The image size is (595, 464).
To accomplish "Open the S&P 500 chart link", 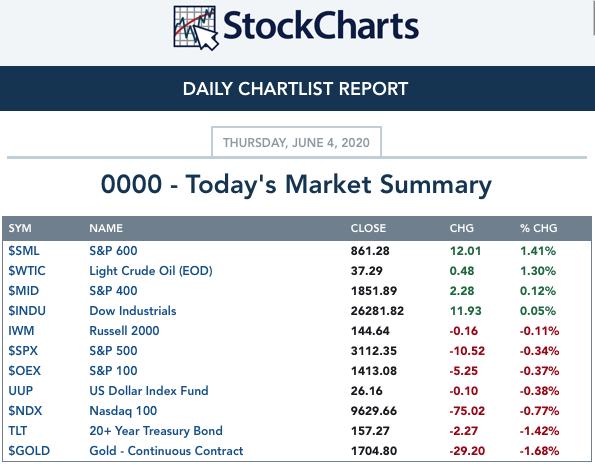I will pos(113,351).
